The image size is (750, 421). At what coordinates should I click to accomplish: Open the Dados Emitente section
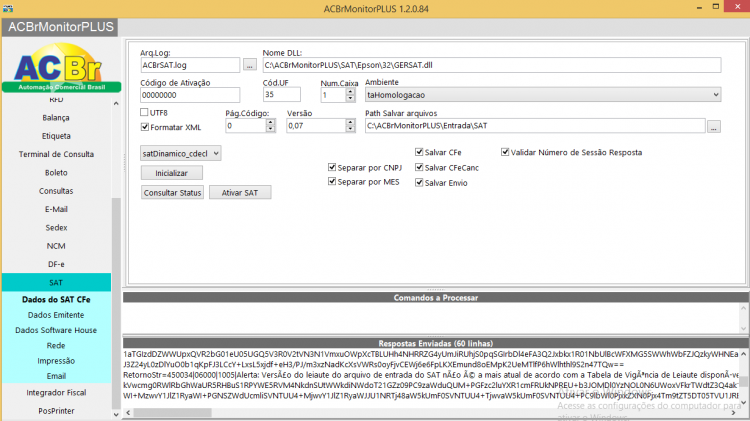56,315
